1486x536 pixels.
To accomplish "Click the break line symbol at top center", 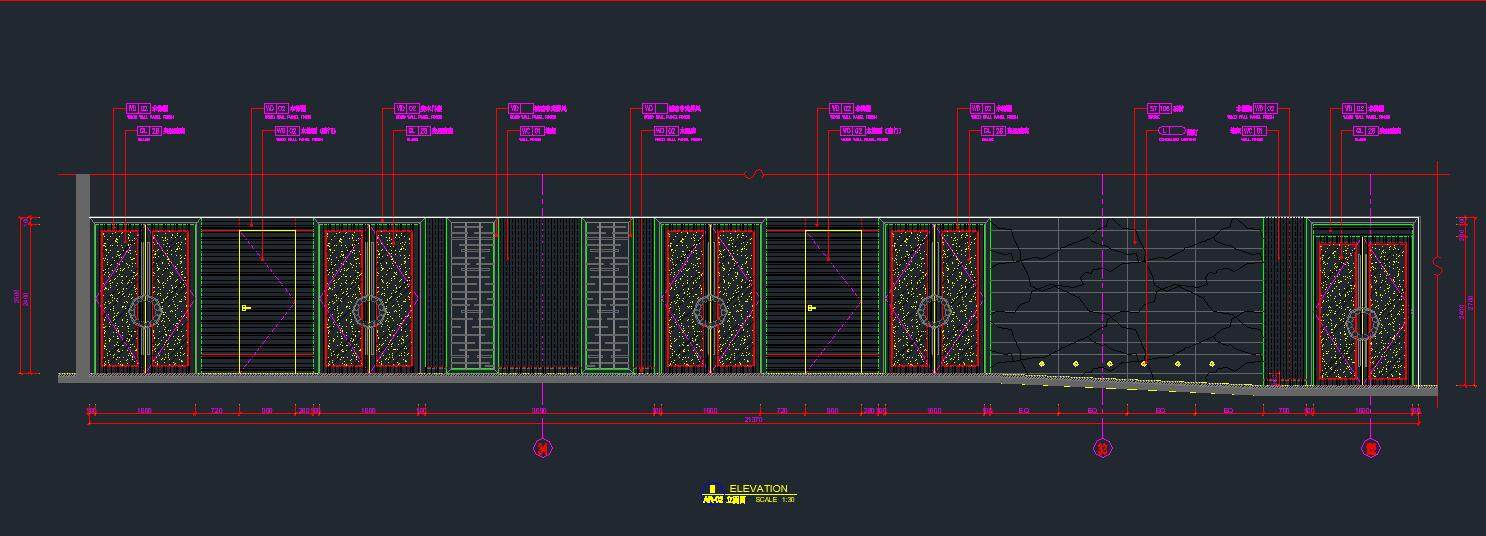I will pyautogui.click(x=756, y=174).
